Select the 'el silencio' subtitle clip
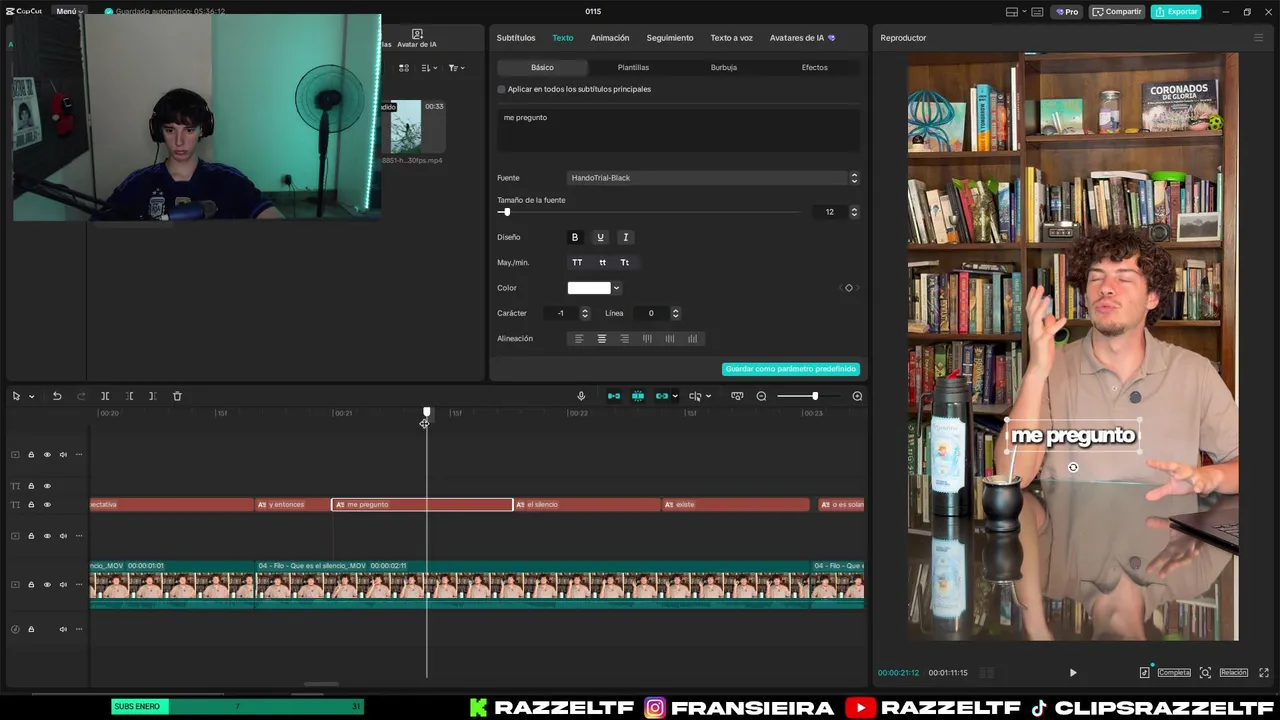Image resolution: width=1280 pixels, height=720 pixels. point(587,505)
